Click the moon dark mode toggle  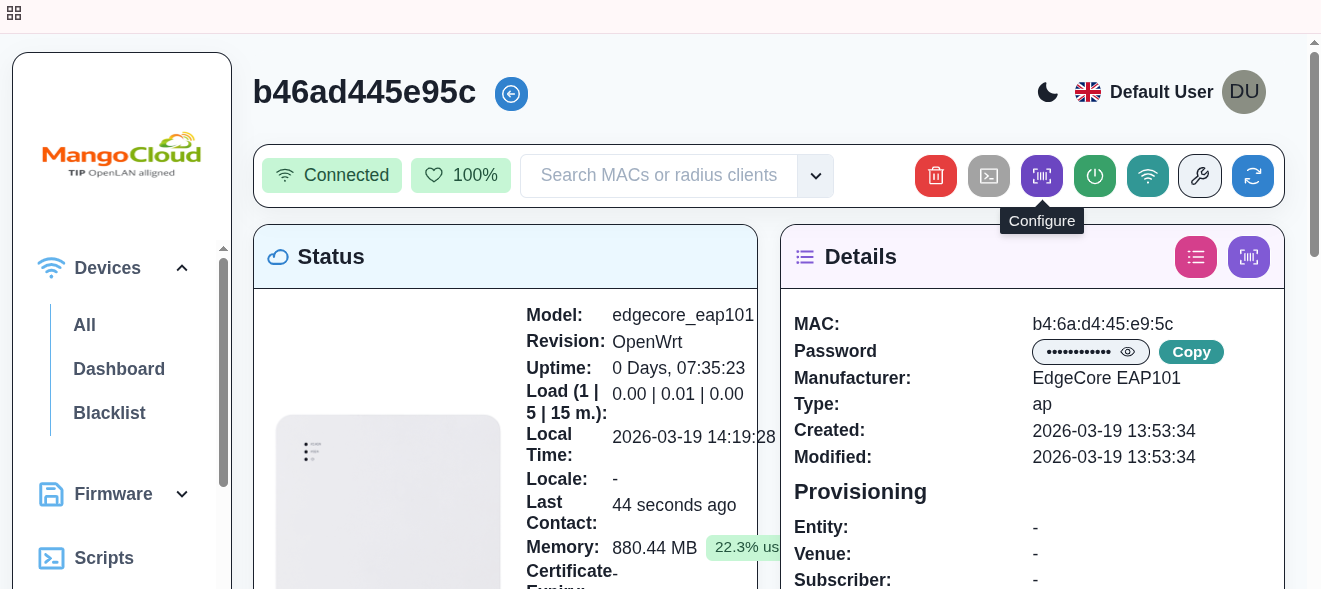click(1047, 91)
